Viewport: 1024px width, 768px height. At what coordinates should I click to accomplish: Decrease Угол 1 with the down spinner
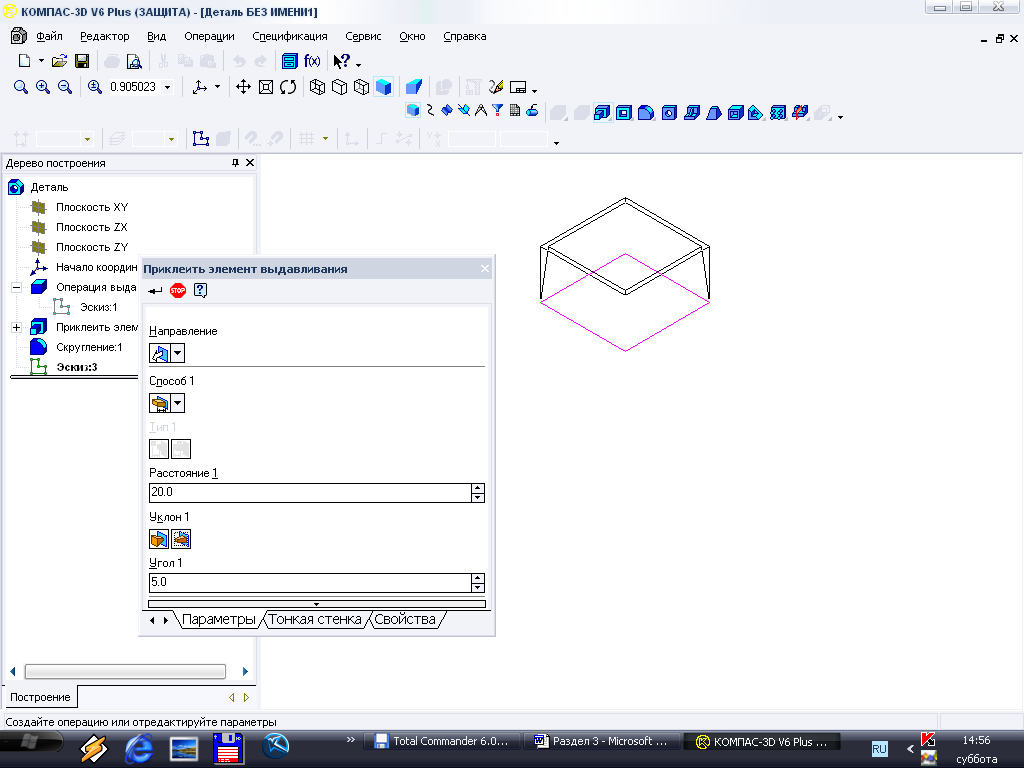(x=478, y=588)
